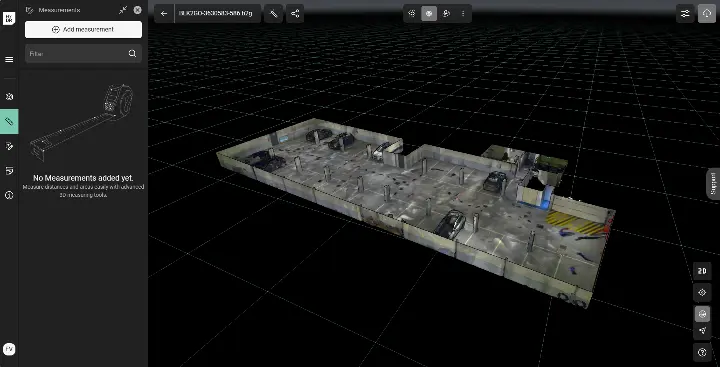Image resolution: width=720 pixels, height=367 pixels.
Task: Open the settings sliders icon at top right
Action: 685,14
